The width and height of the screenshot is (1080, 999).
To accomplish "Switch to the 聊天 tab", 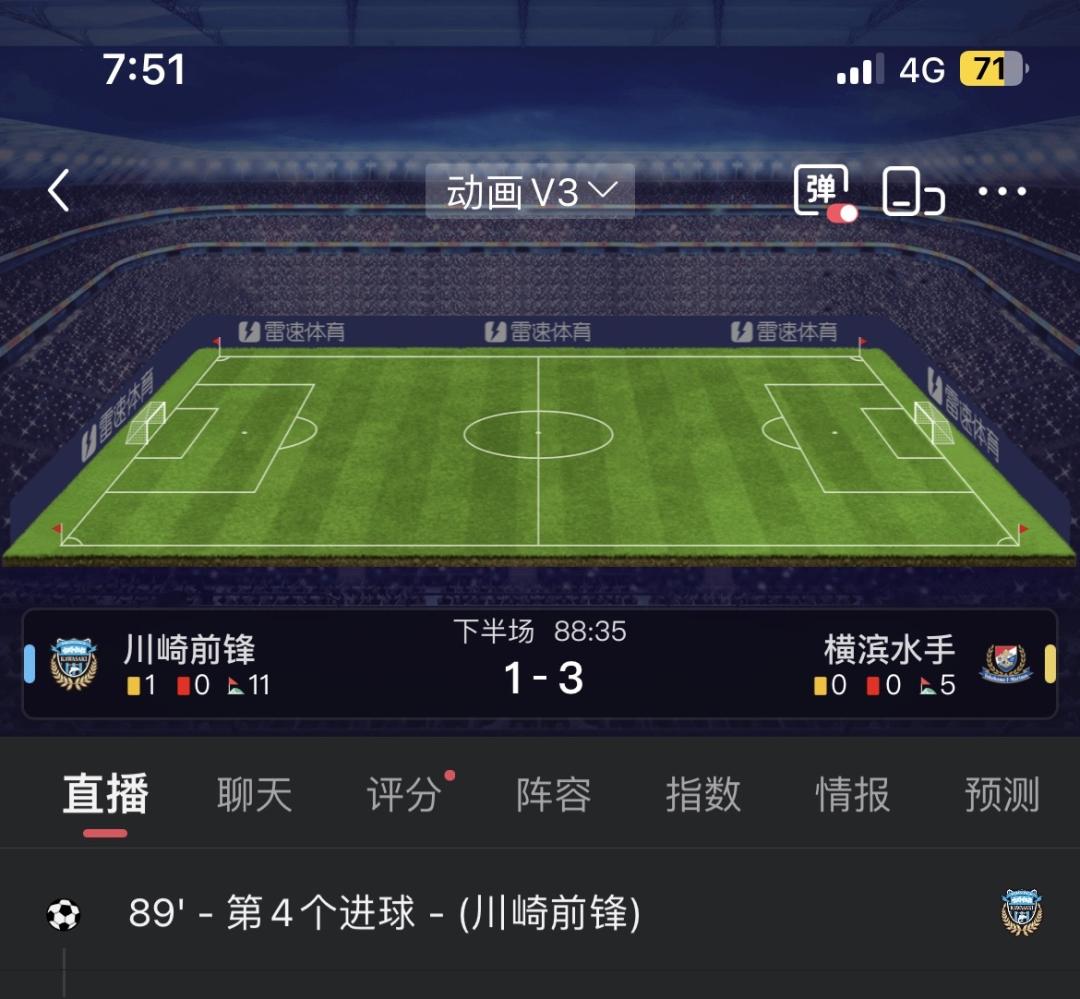I will [x=255, y=794].
